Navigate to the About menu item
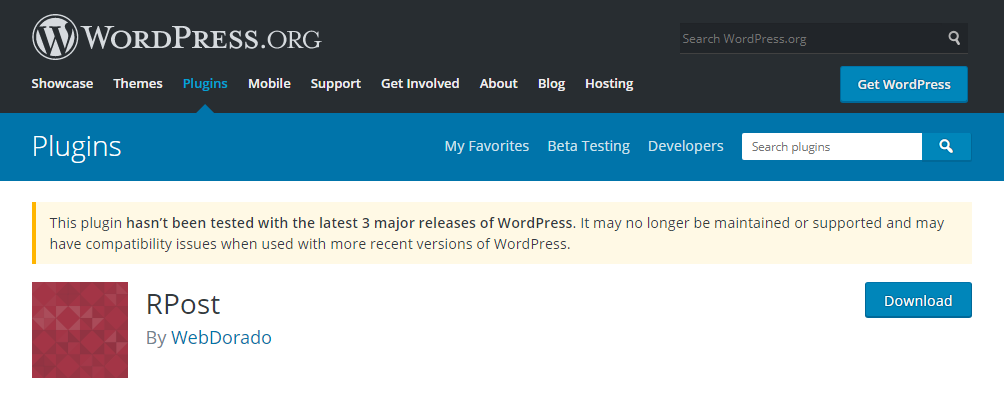The image size is (1004, 406). (498, 84)
